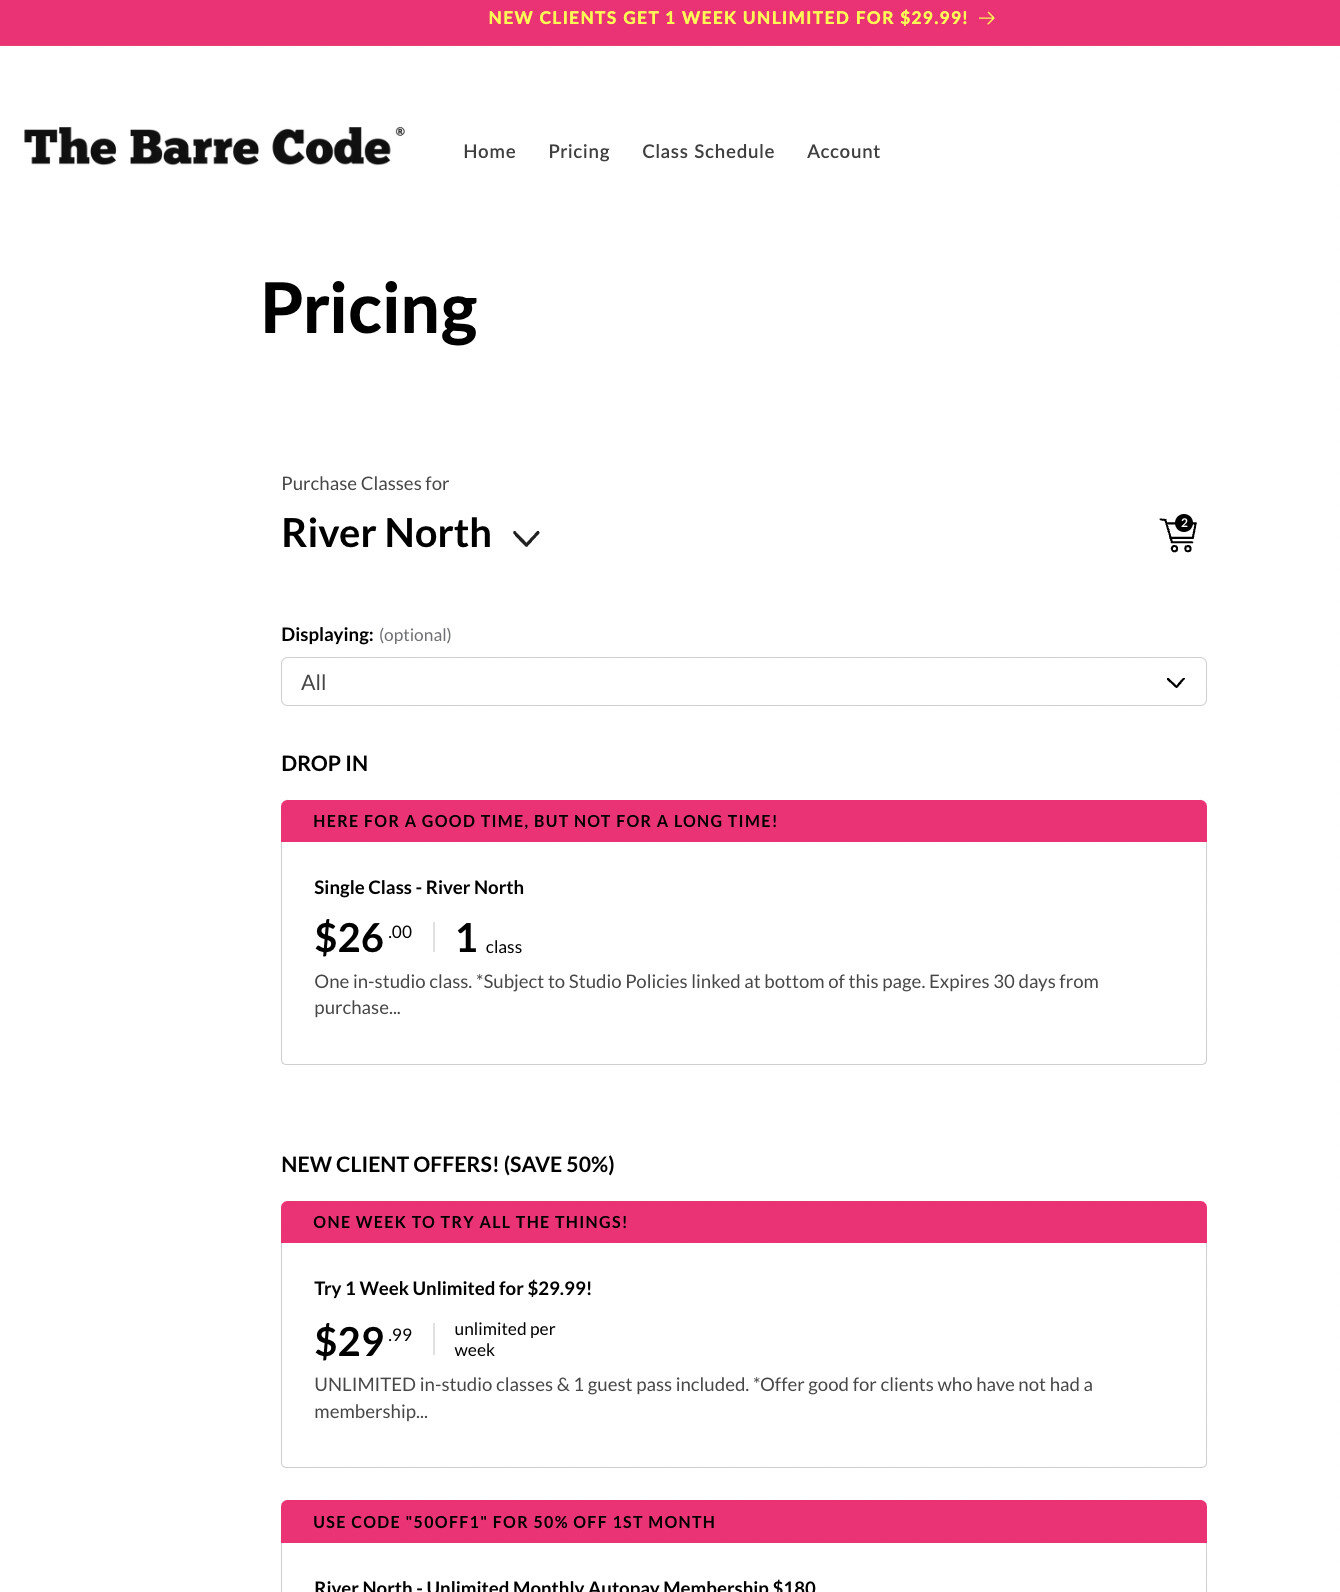Click the 'One week to try' card header

pyautogui.click(x=743, y=1222)
